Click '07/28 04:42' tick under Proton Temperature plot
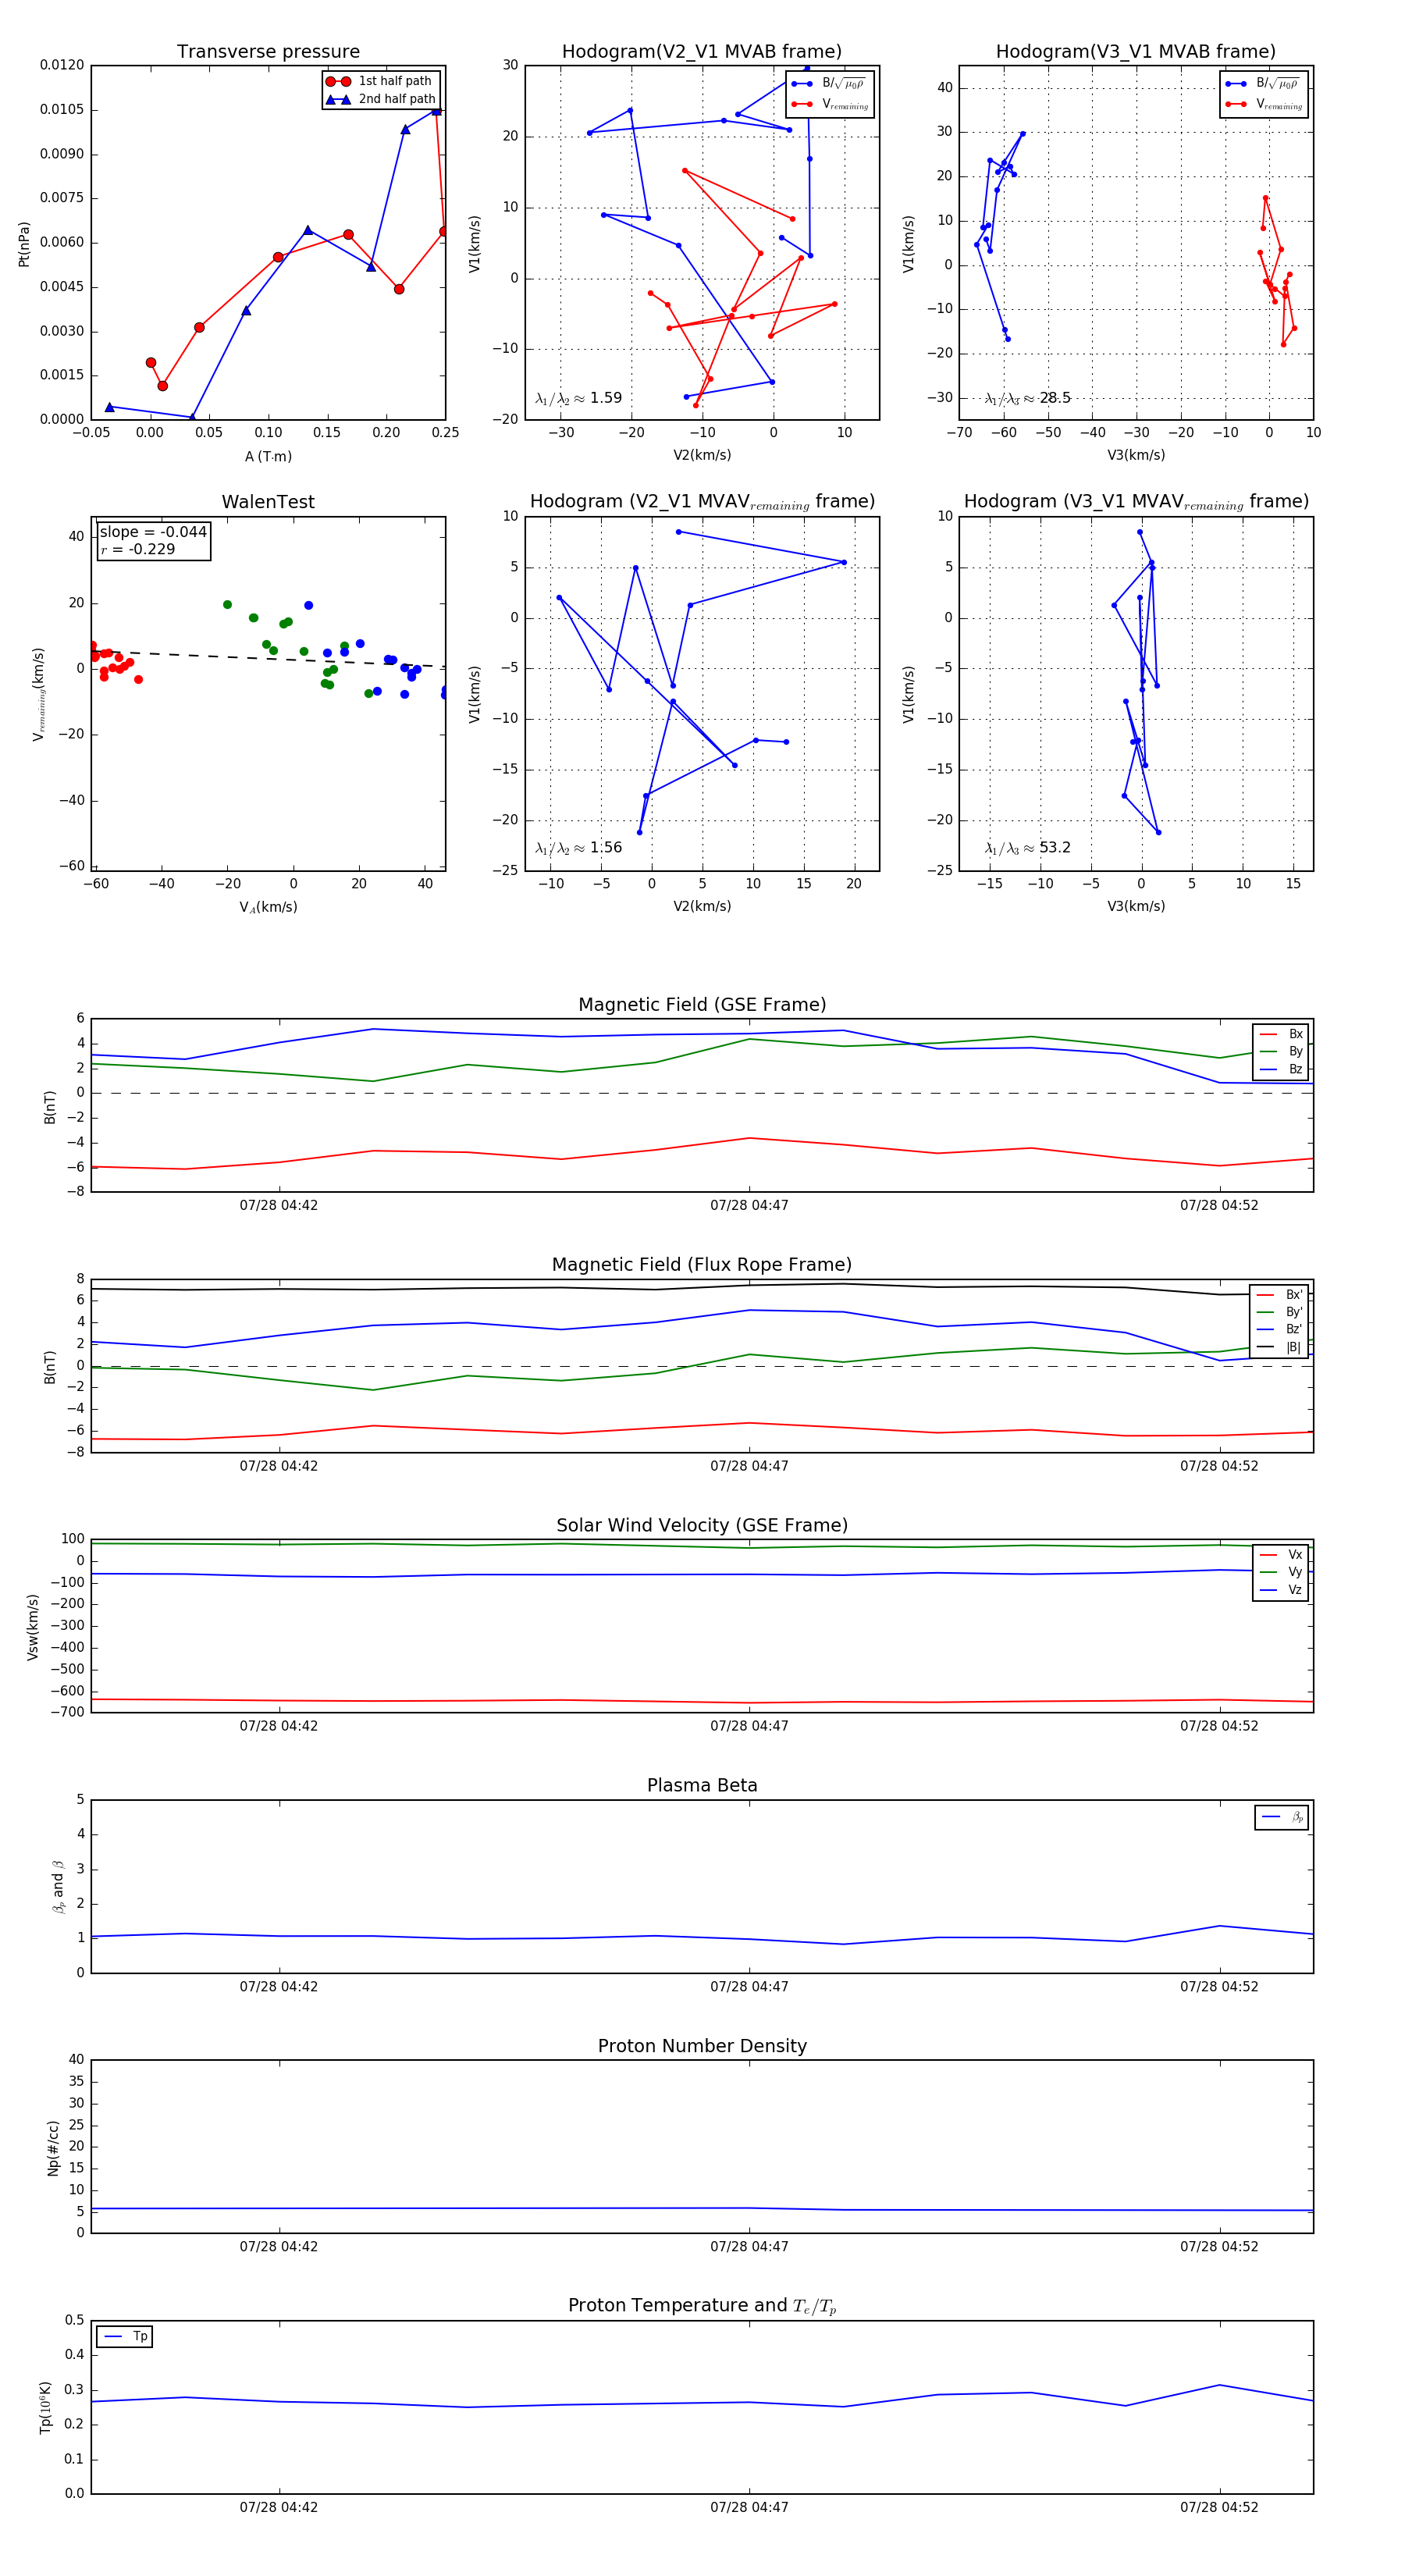The height and width of the screenshot is (2576, 1405). click(x=278, y=2507)
